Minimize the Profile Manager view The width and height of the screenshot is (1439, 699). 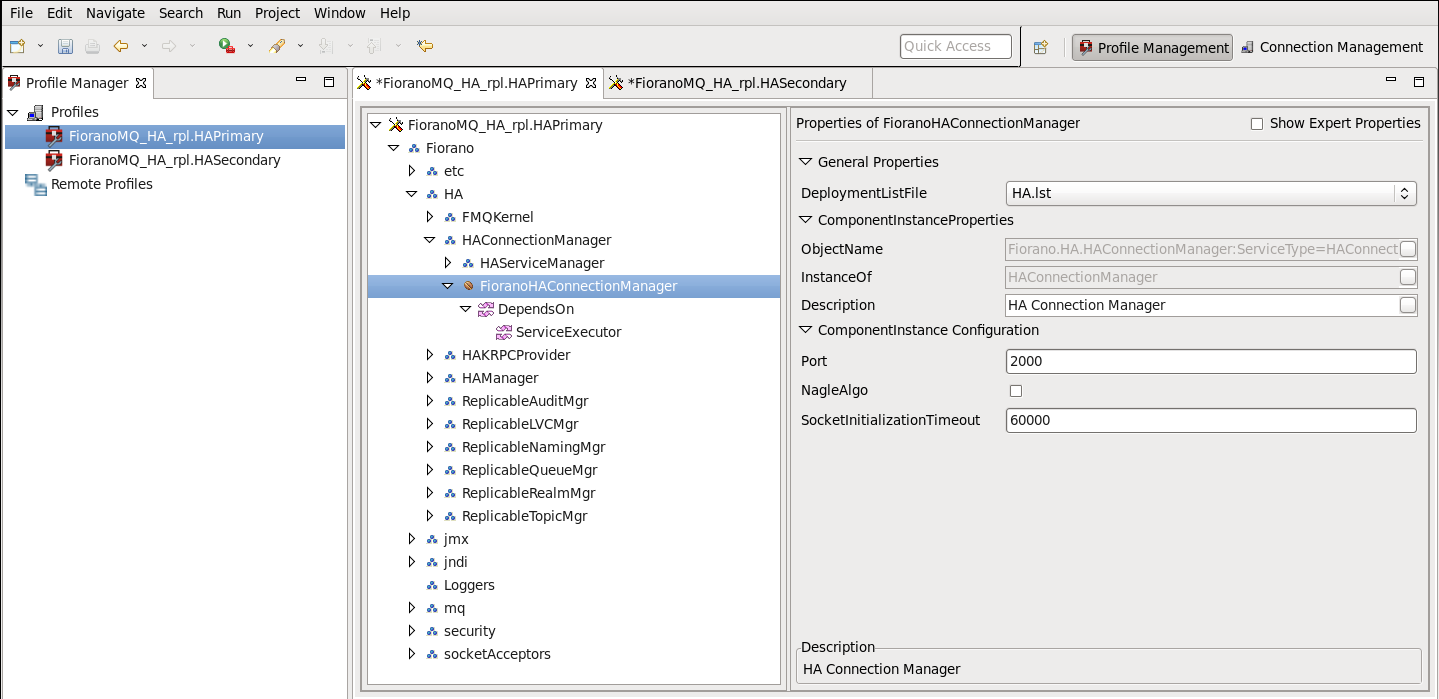pyautogui.click(x=301, y=81)
